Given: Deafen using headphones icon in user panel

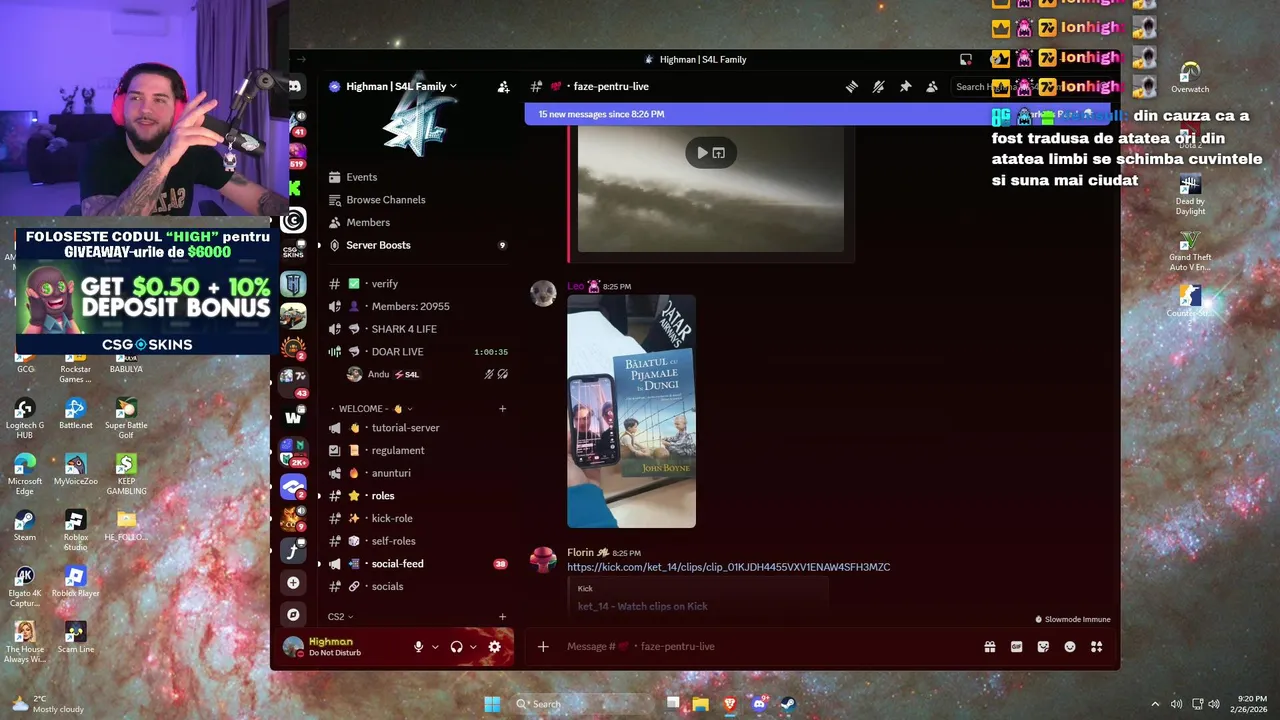Looking at the screenshot, I should pos(456,647).
